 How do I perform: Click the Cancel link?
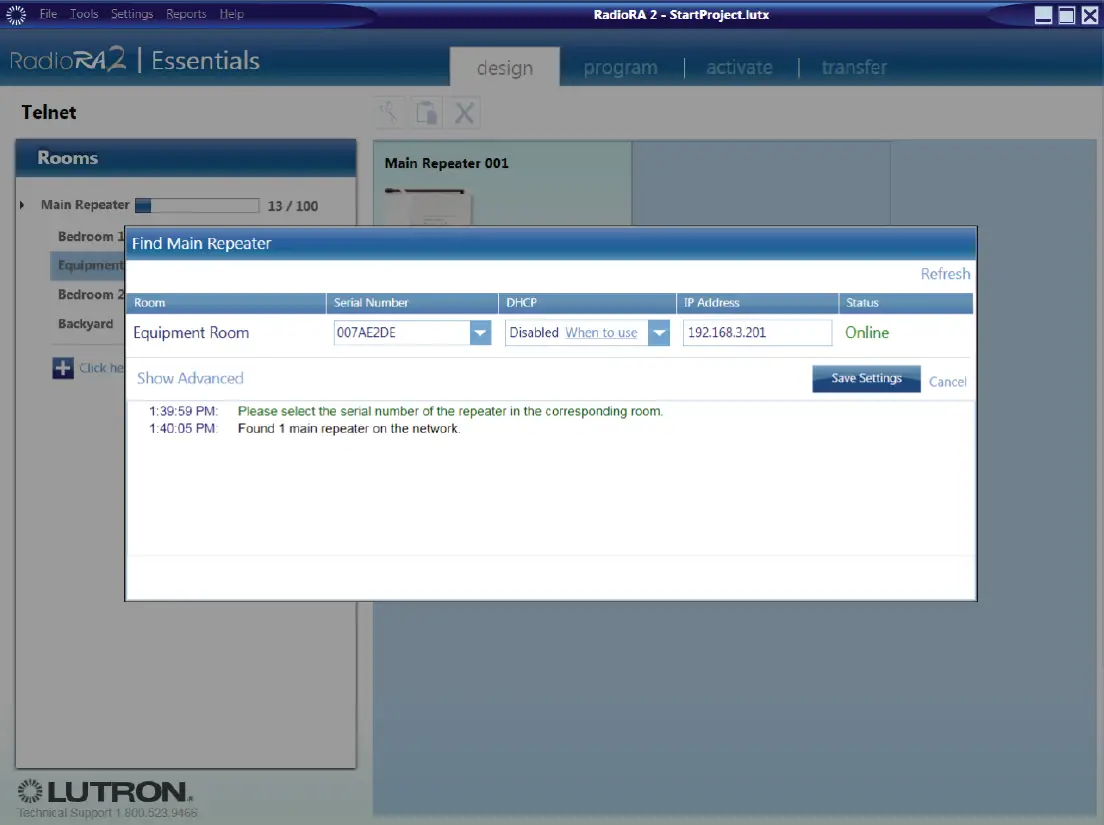(x=948, y=382)
